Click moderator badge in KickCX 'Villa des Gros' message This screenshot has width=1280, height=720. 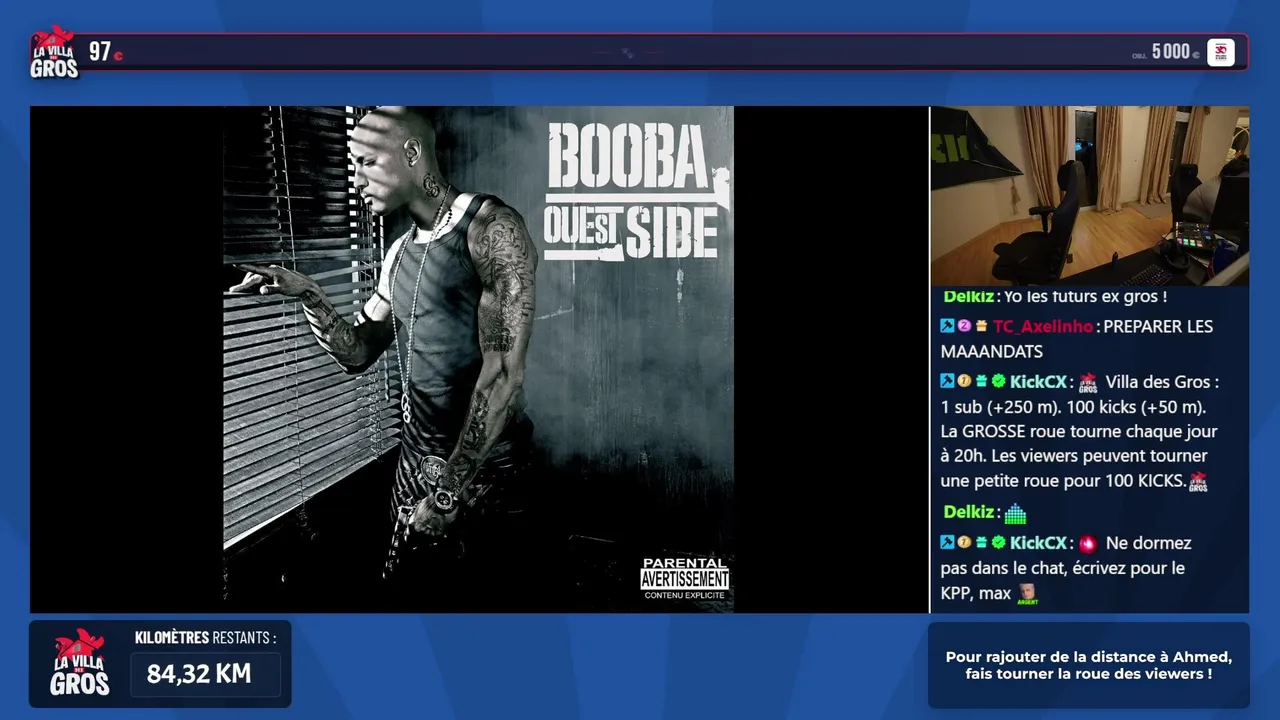point(947,381)
